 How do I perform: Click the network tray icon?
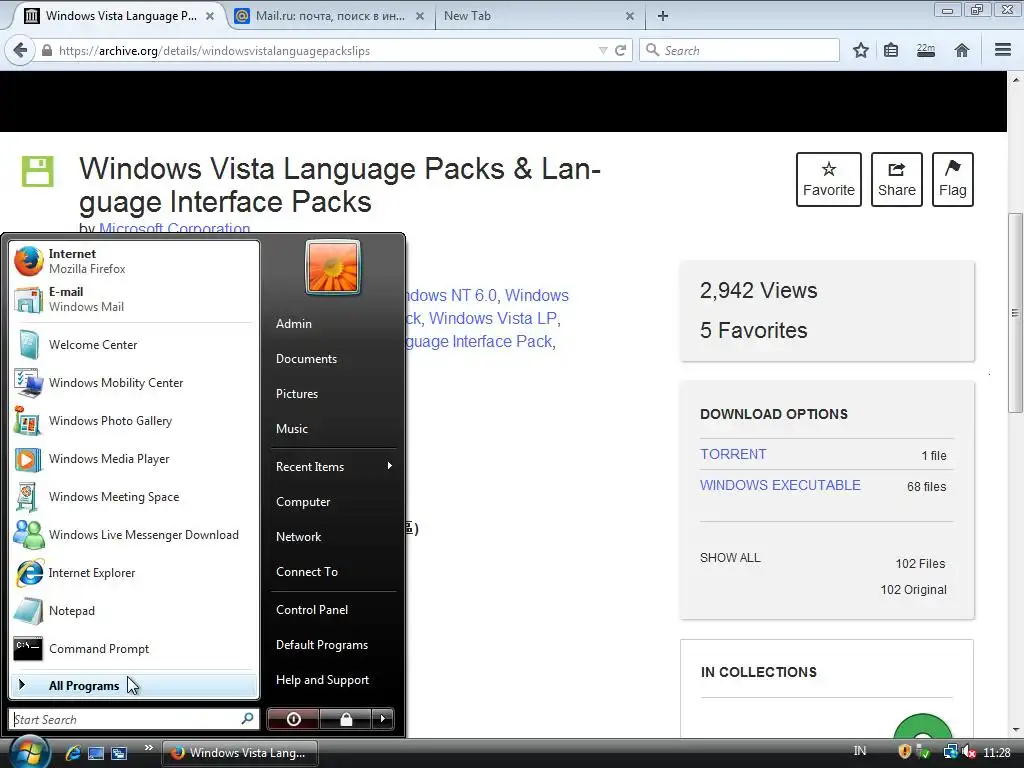950,753
